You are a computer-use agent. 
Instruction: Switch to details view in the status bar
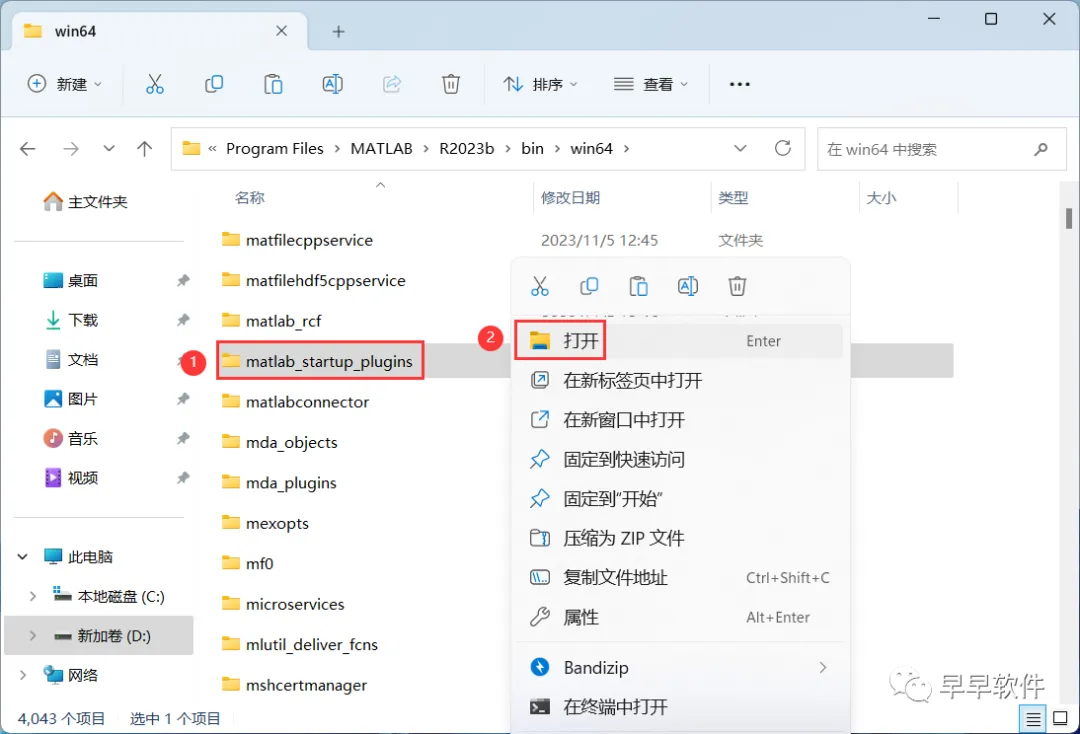(1033, 720)
